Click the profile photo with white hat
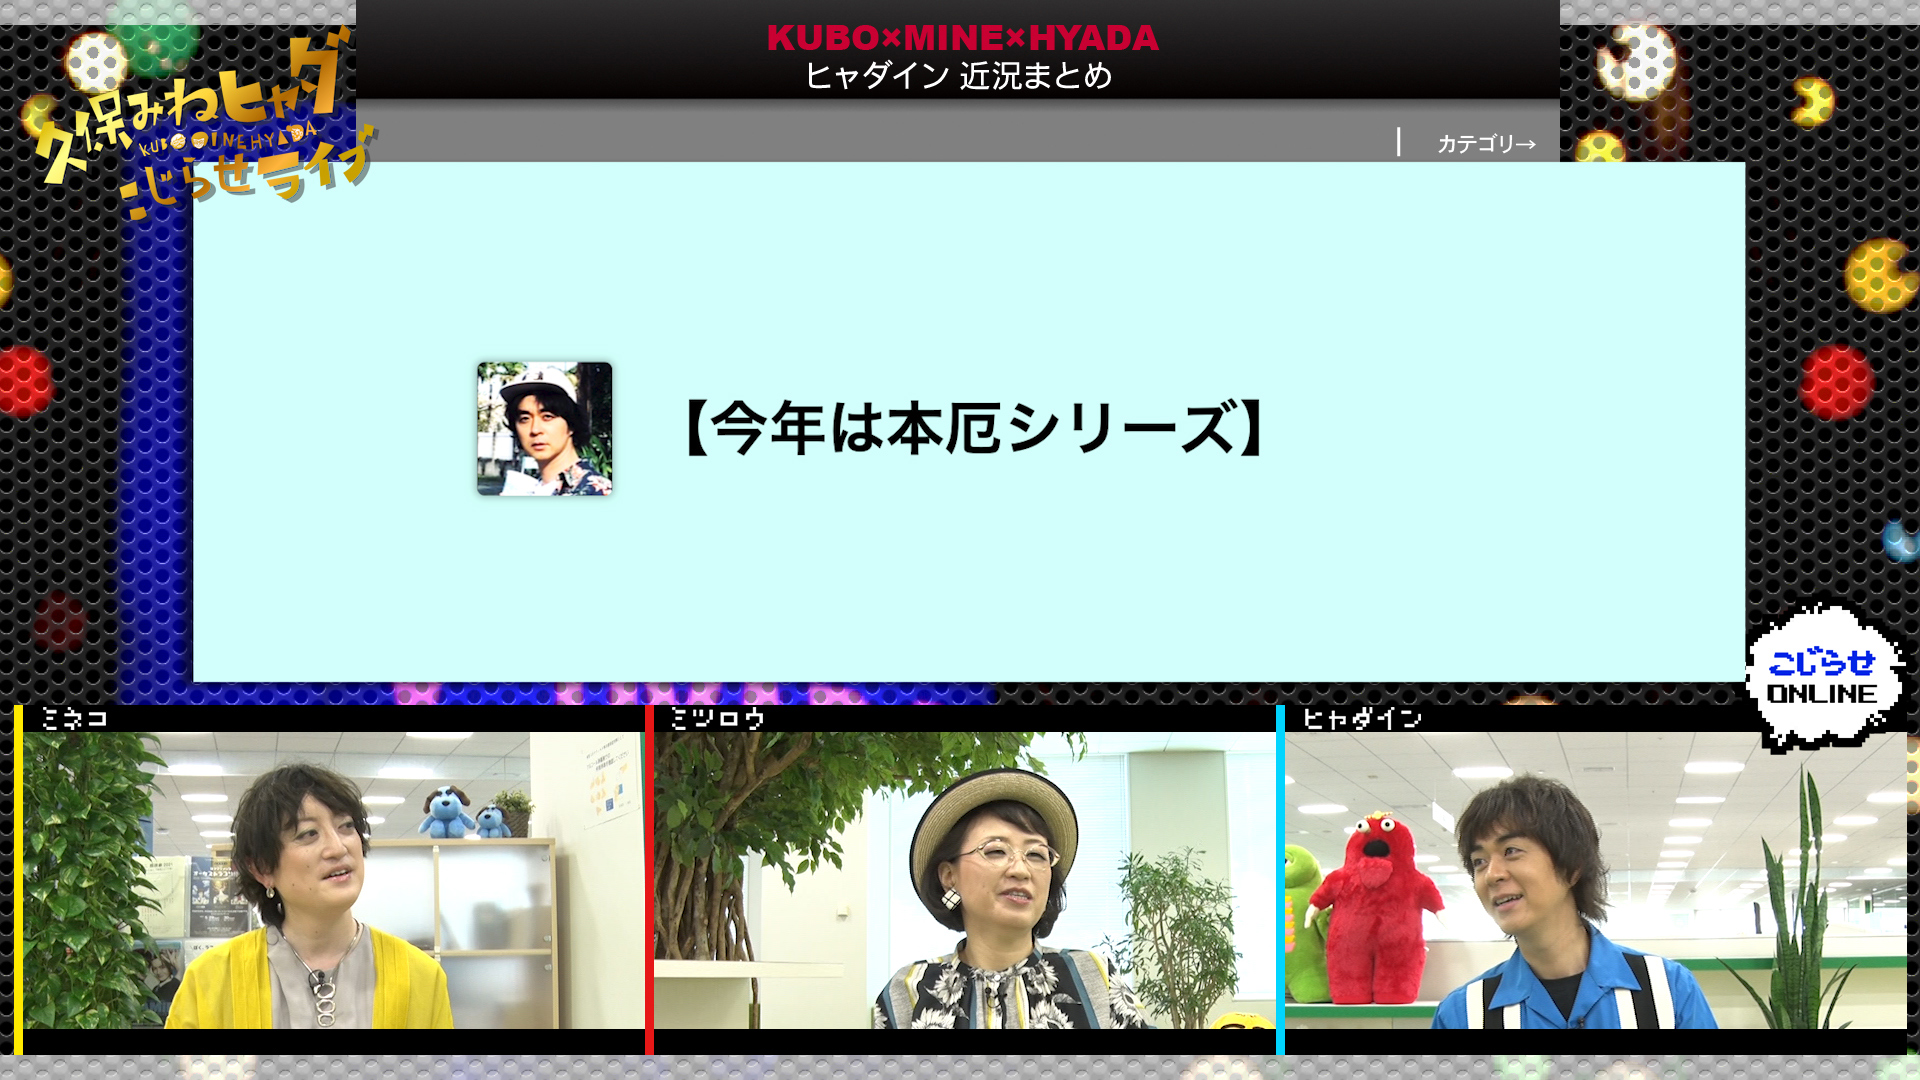 545,429
